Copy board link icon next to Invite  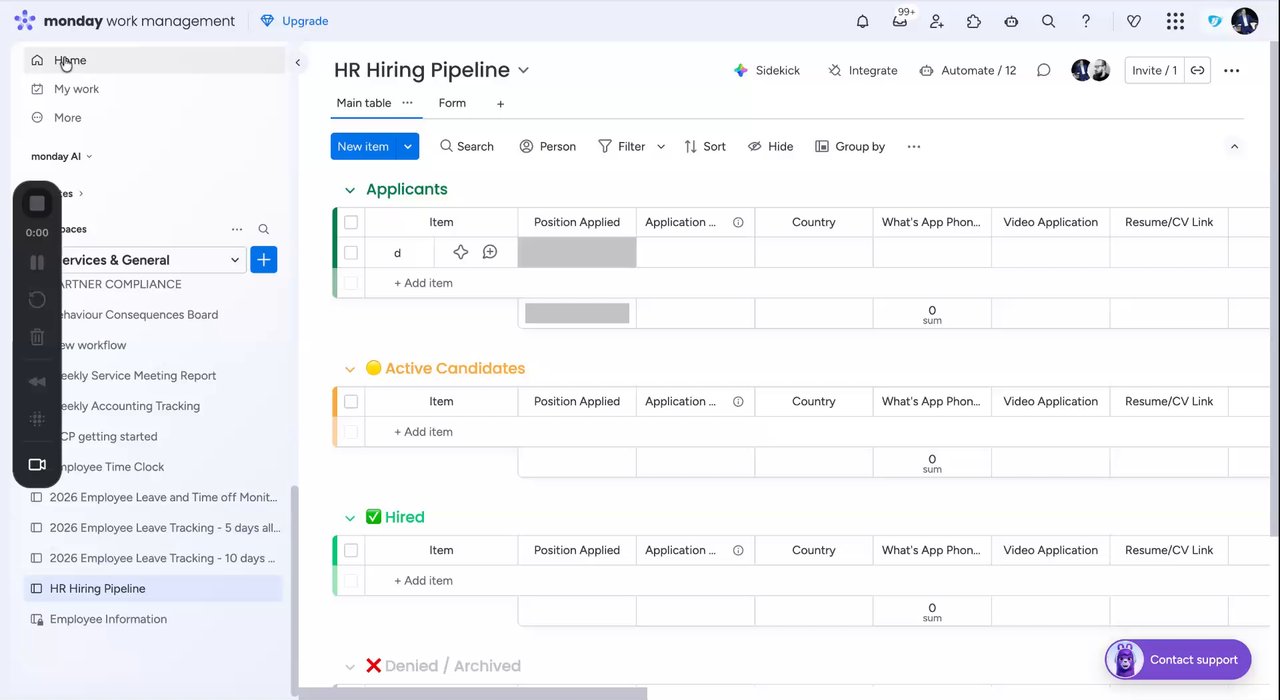click(1197, 70)
